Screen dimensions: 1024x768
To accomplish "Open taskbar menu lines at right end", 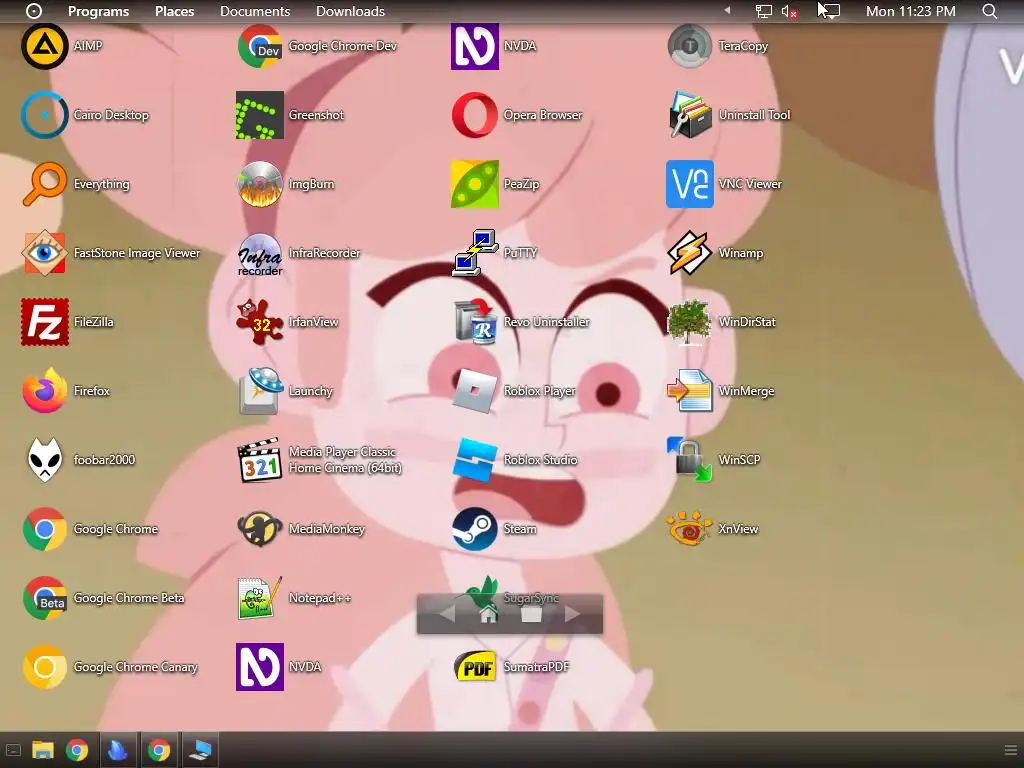I will click(1010, 750).
